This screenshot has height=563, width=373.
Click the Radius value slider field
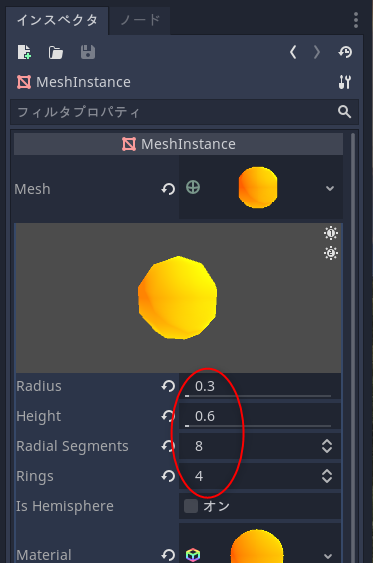pos(260,386)
